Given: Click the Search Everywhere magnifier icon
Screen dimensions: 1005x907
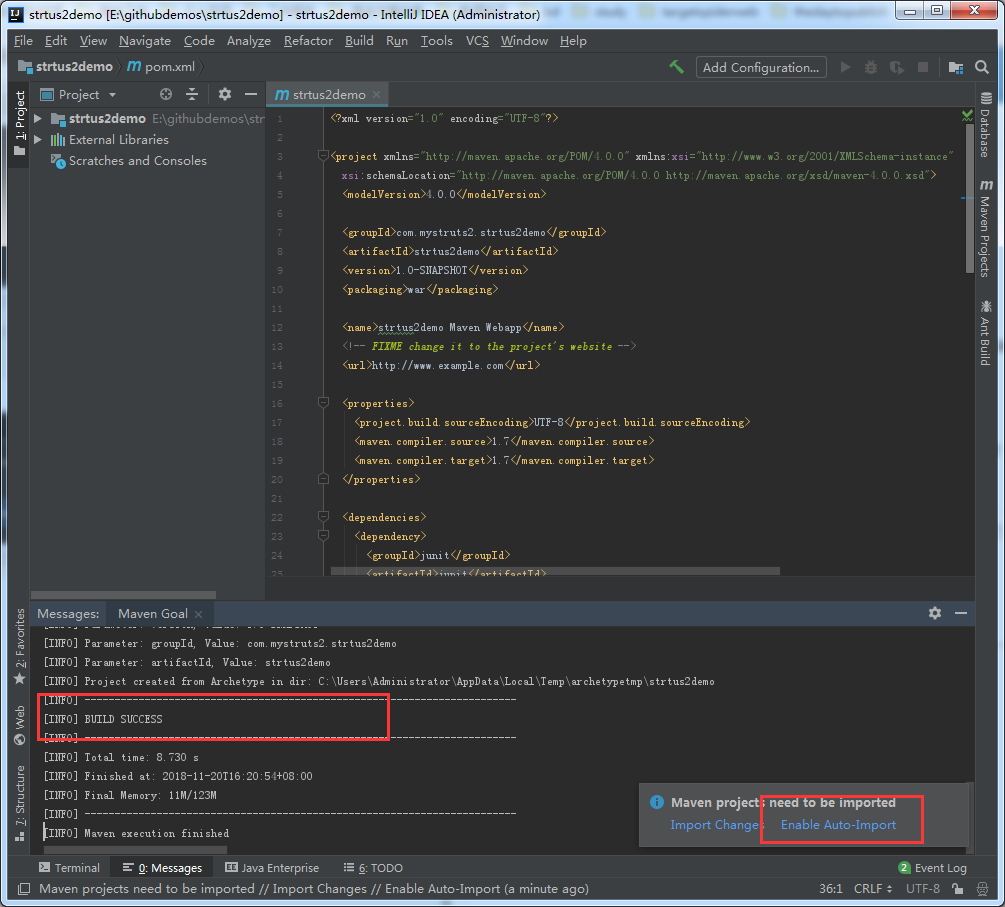Looking at the screenshot, I should [981, 67].
